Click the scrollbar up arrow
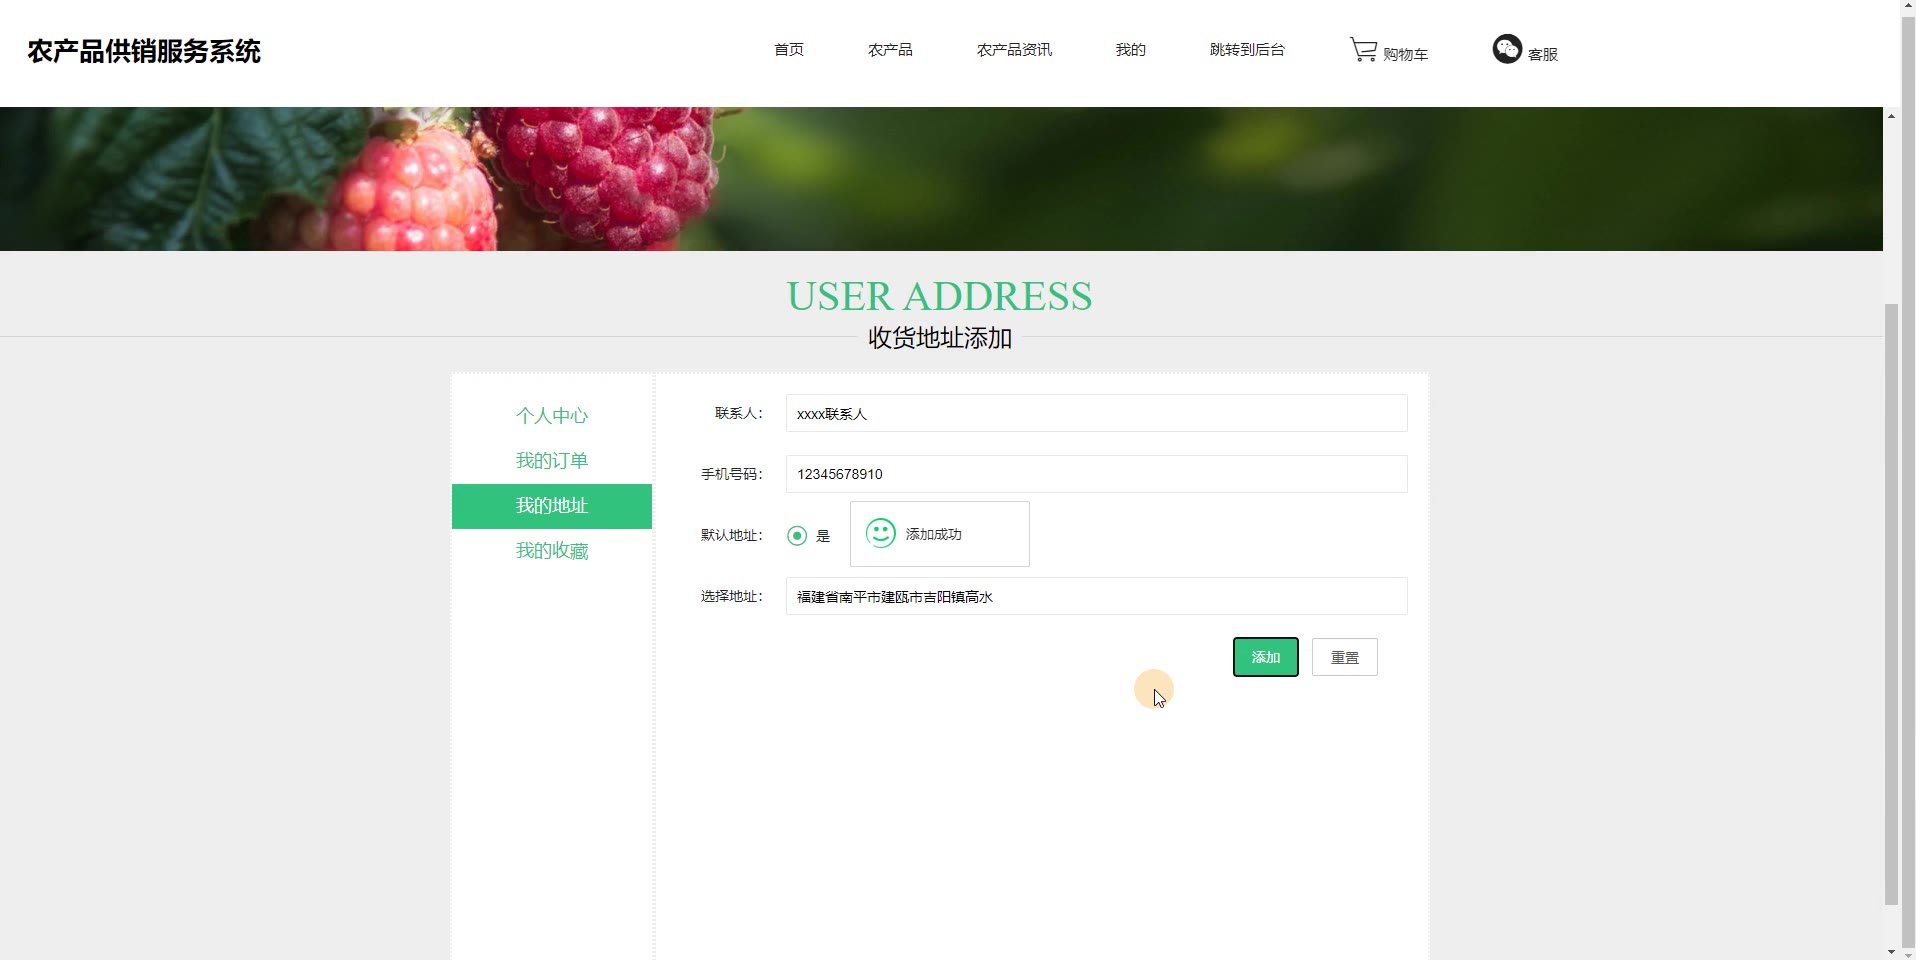 click(x=1891, y=116)
